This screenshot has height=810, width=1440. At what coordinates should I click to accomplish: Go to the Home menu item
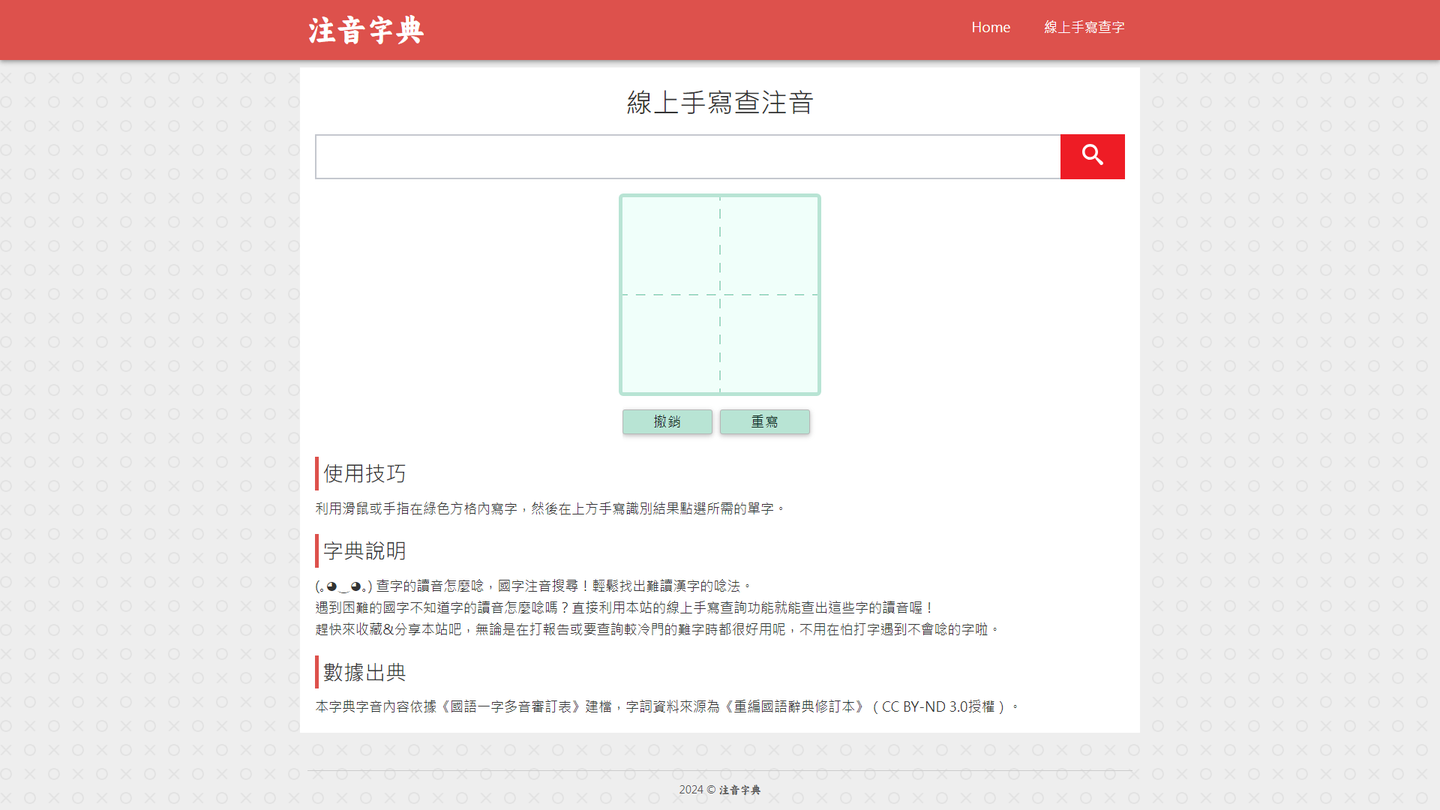click(990, 27)
